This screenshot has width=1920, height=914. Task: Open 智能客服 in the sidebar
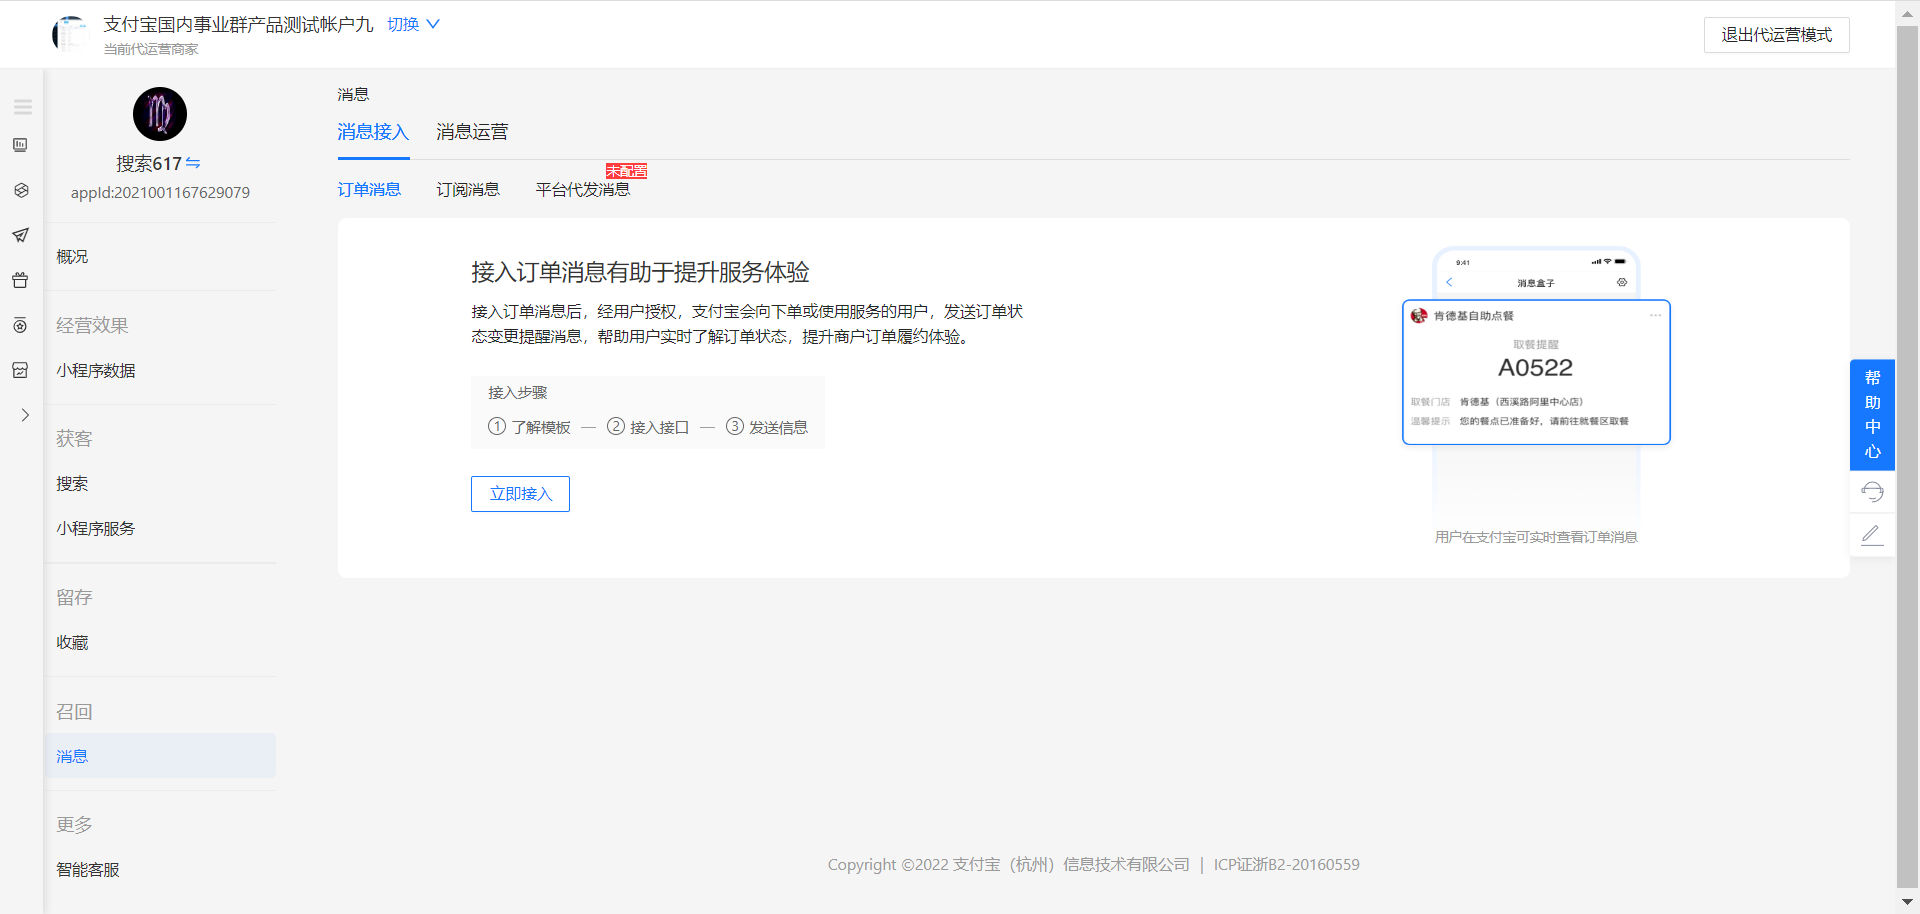88,870
